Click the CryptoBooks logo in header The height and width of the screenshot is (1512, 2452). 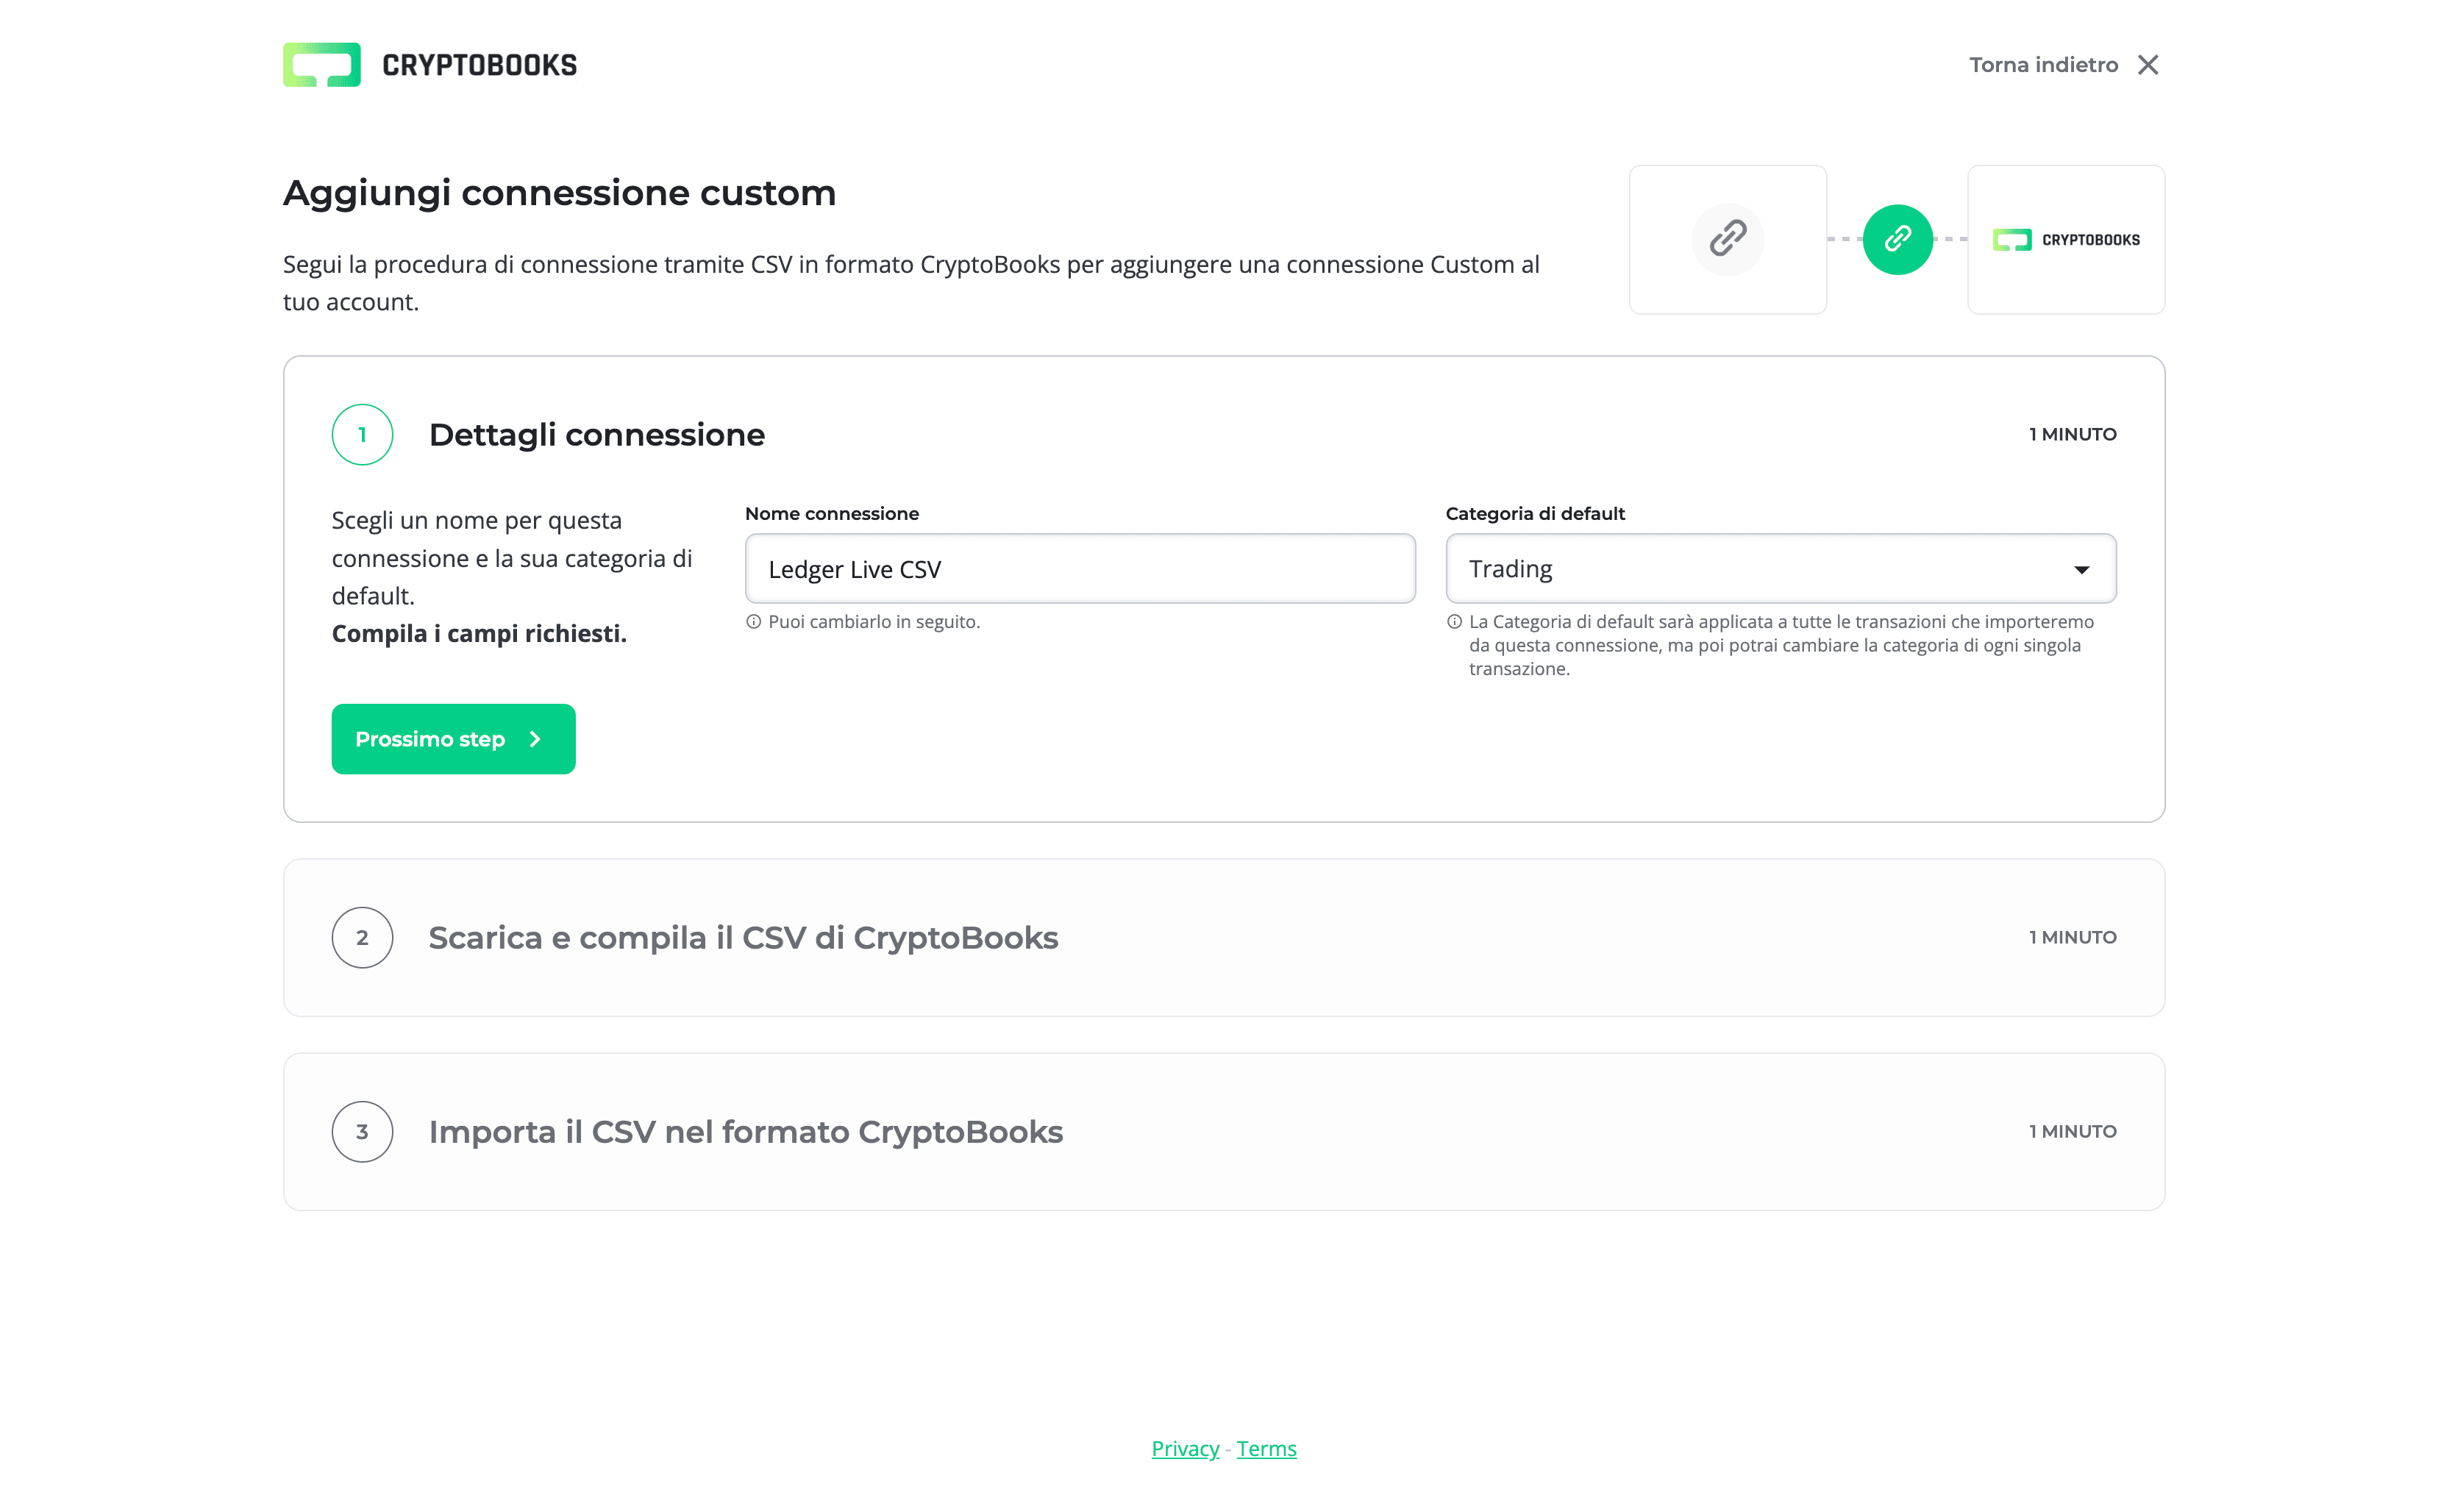tap(430, 65)
